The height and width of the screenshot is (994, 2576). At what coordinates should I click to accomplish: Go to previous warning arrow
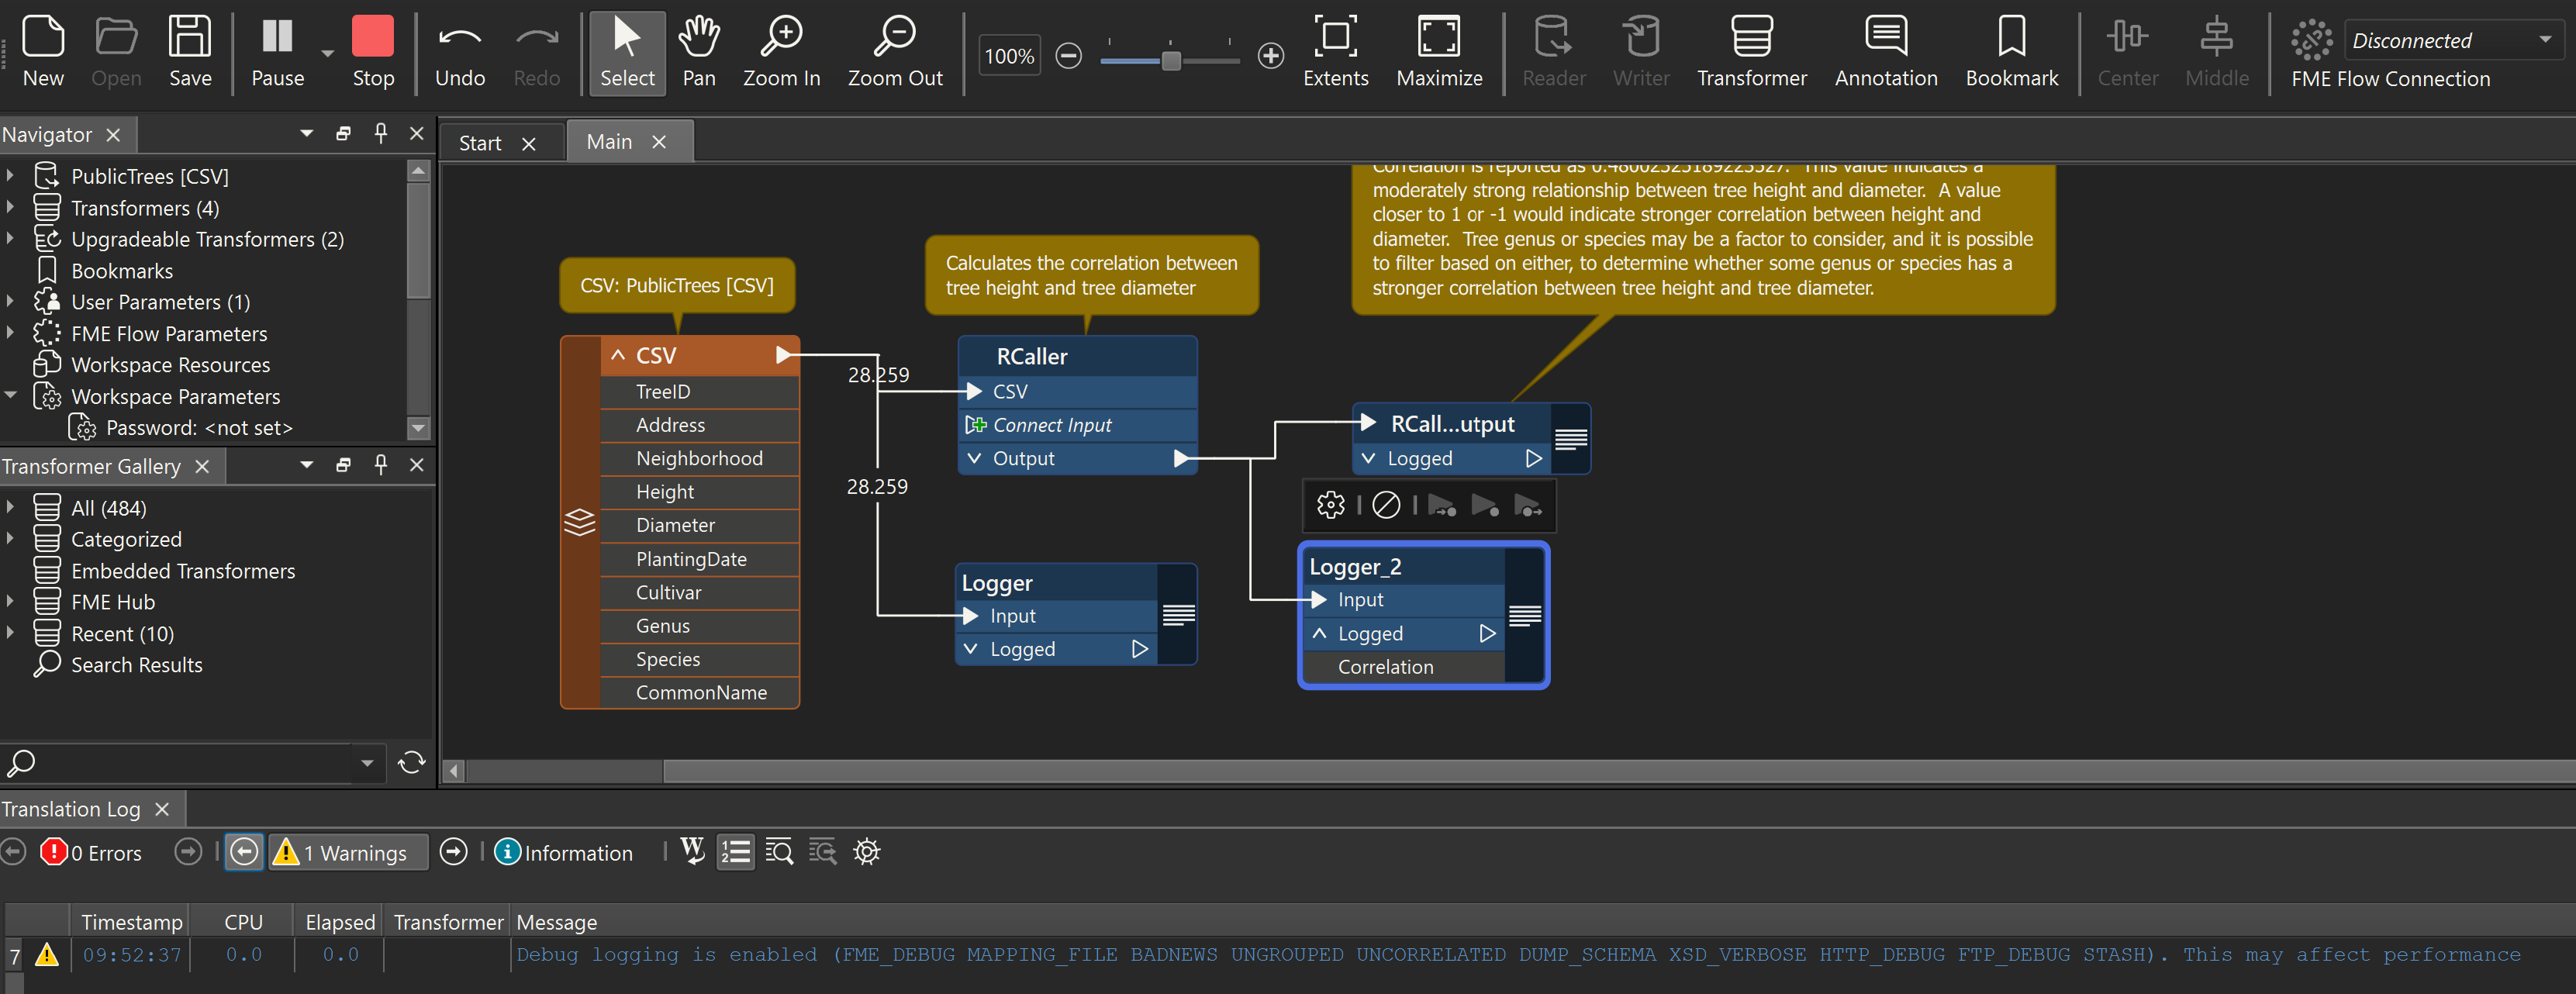coord(244,852)
